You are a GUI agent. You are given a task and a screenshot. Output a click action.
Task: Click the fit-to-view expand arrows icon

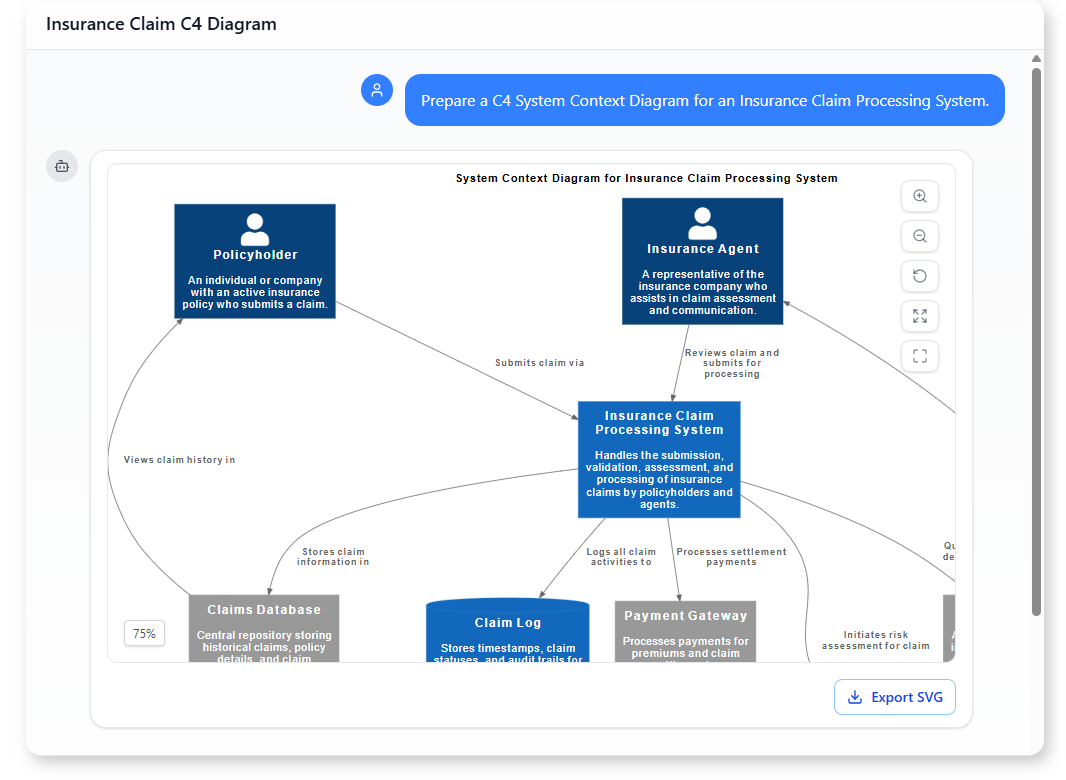(x=919, y=316)
